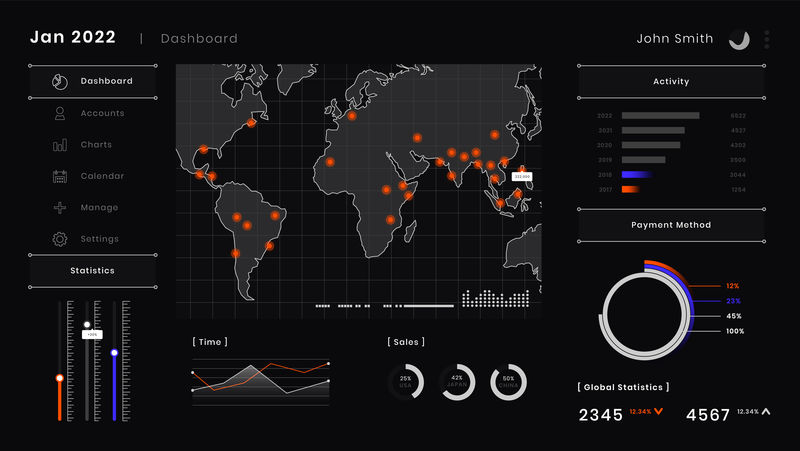Click the Accounts person icon
This screenshot has width=800, height=451.
[x=60, y=113]
